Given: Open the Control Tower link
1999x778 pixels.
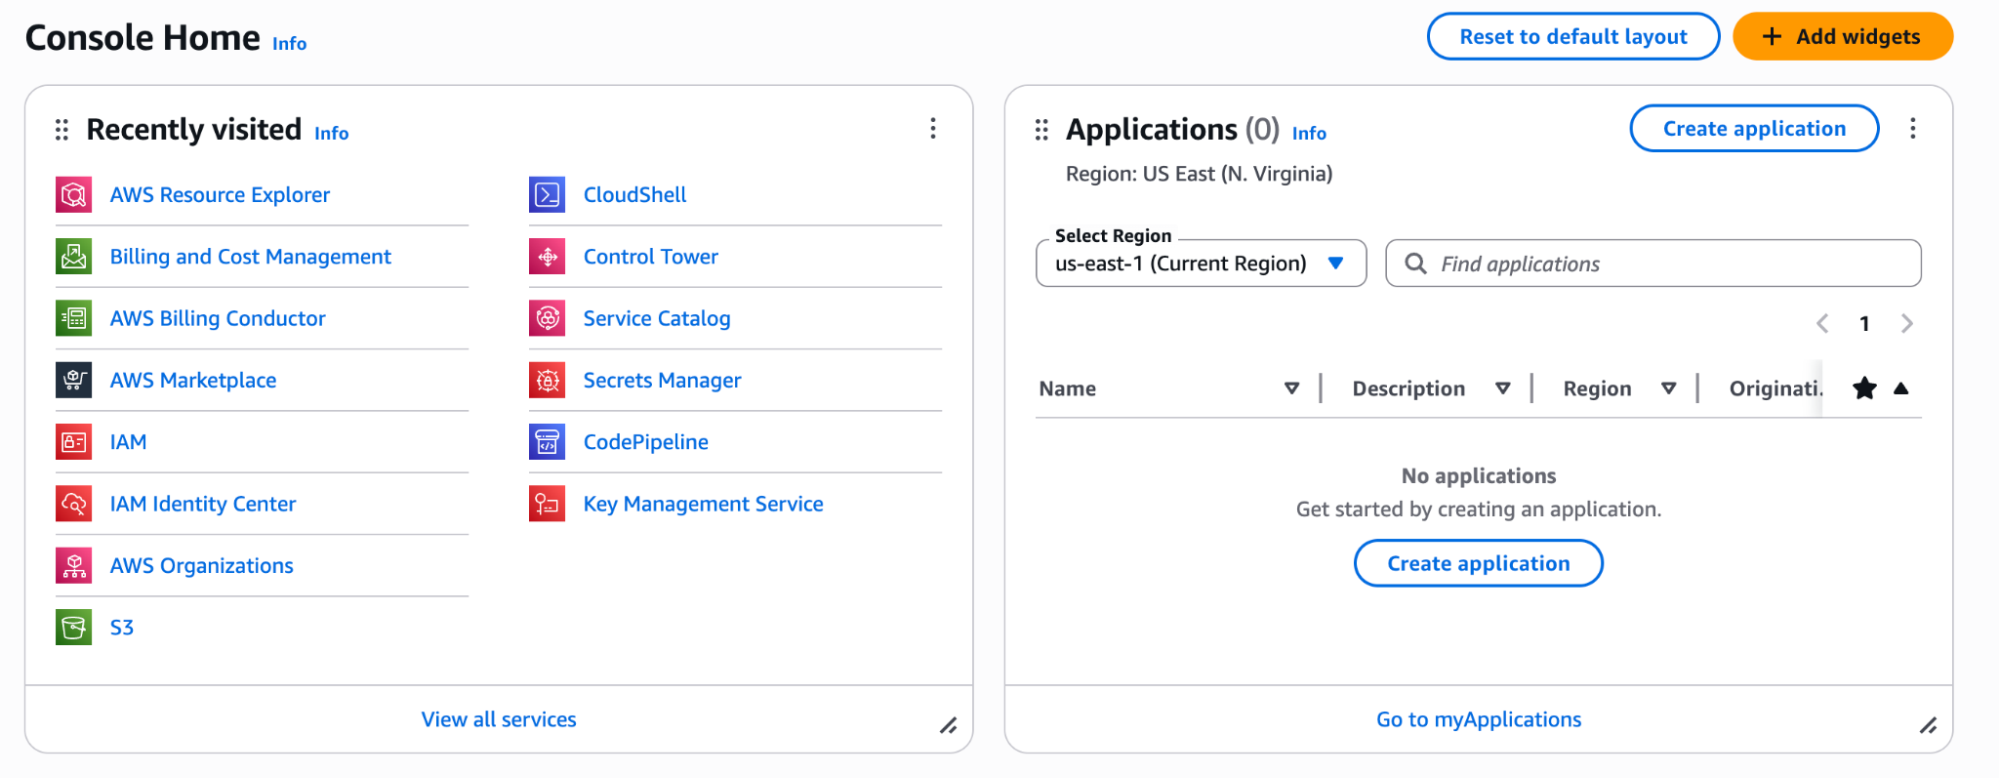Looking at the screenshot, I should tap(651, 257).
